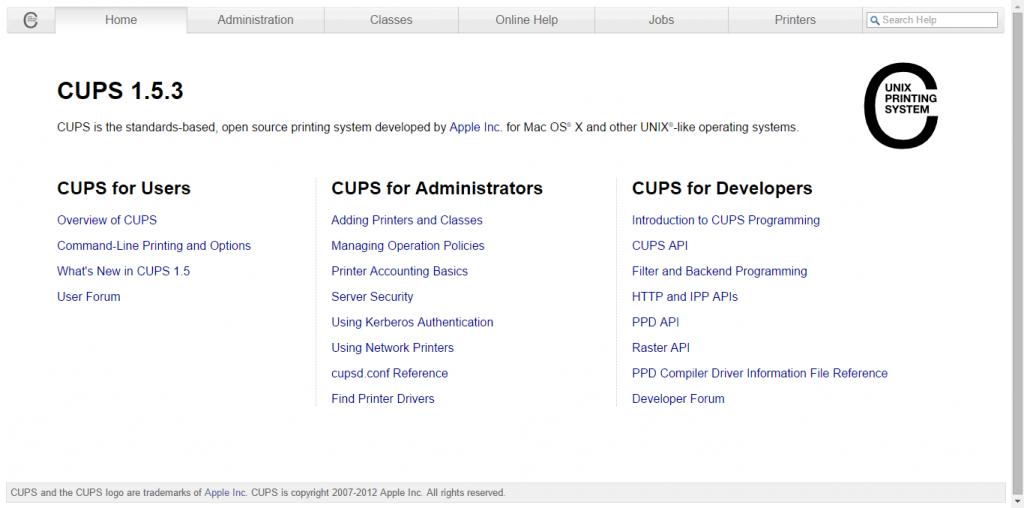Select the Home tab
This screenshot has width=1024, height=508.
pyautogui.click(x=121, y=20)
